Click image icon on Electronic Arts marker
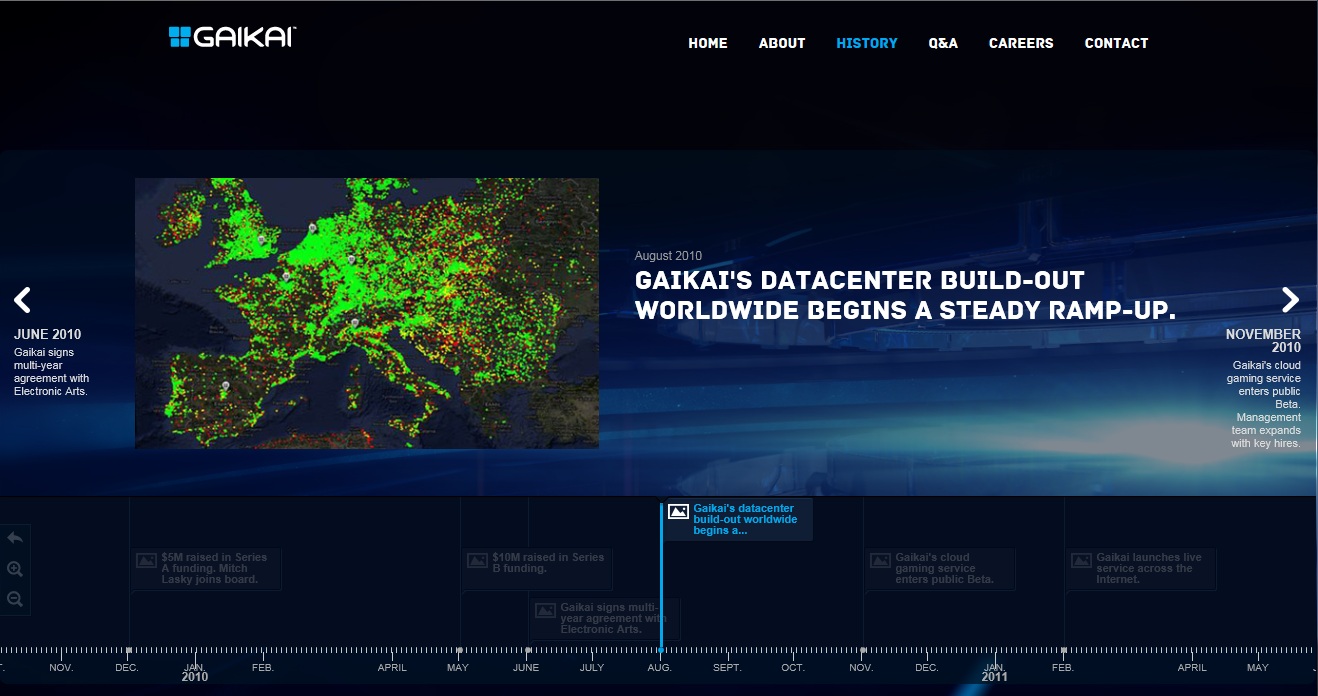Viewport: 1318px width, 696px height. pyautogui.click(x=545, y=610)
